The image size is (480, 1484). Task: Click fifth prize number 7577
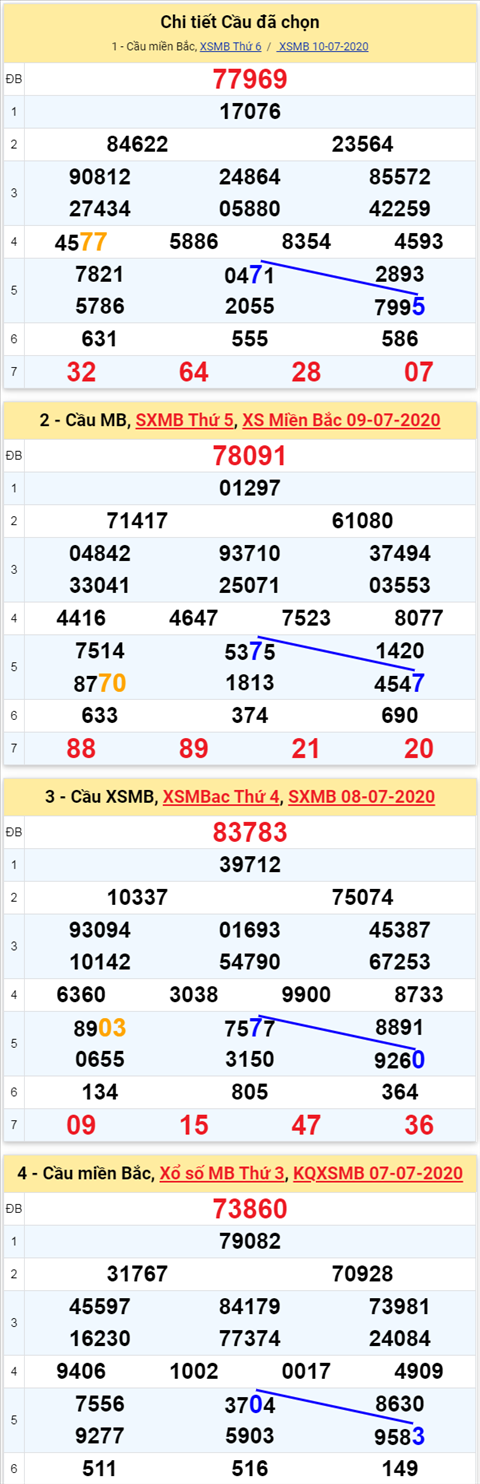tap(250, 1026)
